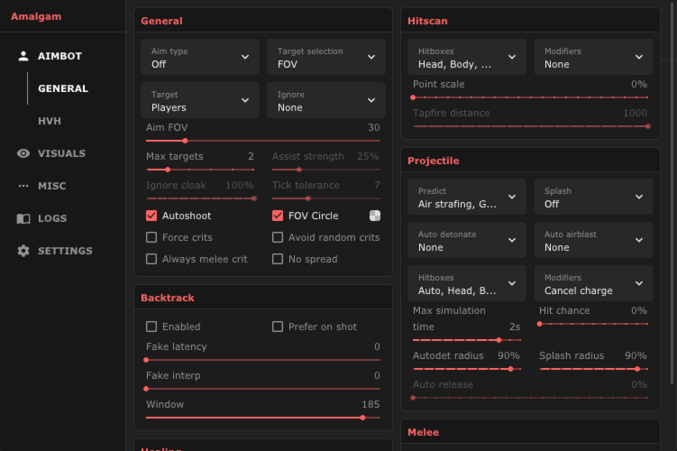Open the Cancel charge Modifiers dropdown
The image size is (677, 451).
click(x=593, y=283)
